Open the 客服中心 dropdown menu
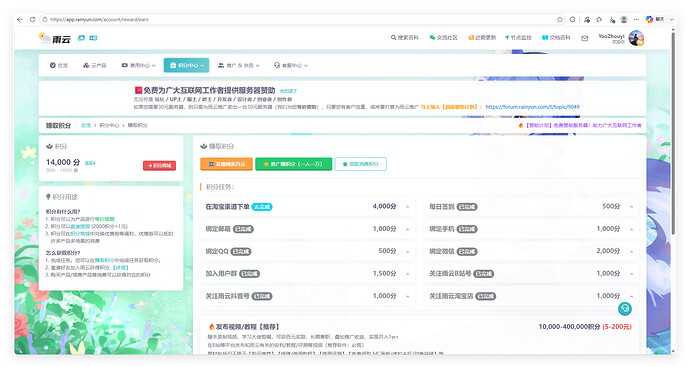The image size is (690, 367). (291, 65)
